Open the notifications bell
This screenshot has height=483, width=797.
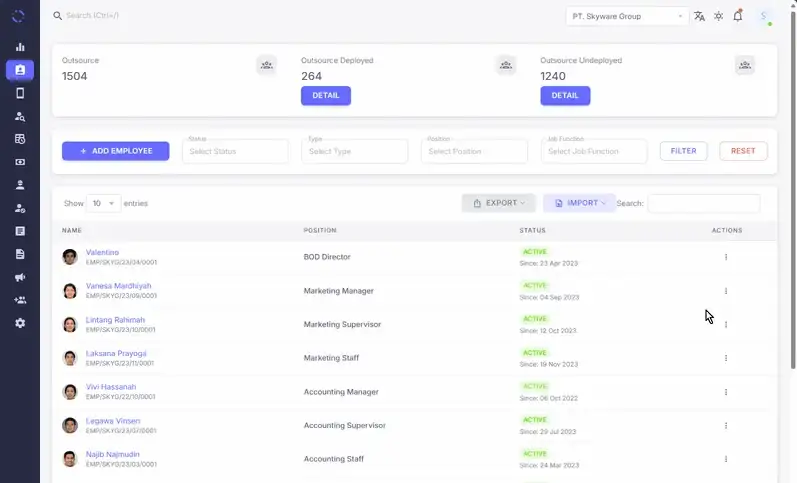738,16
